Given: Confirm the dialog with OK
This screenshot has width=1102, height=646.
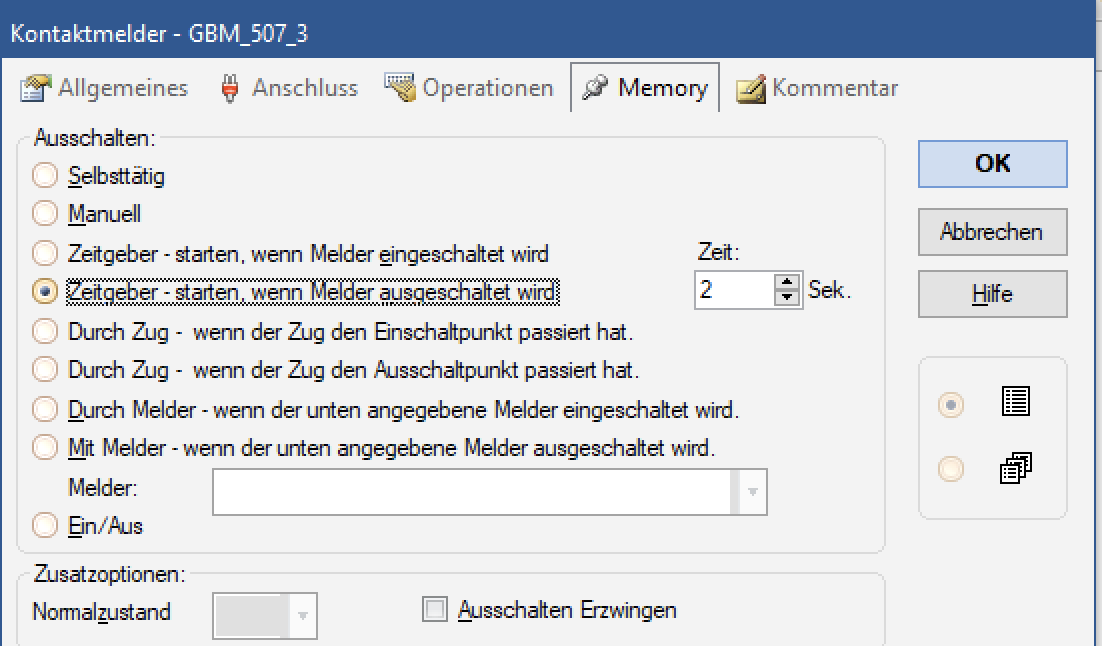Looking at the screenshot, I should tap(992, 164).
